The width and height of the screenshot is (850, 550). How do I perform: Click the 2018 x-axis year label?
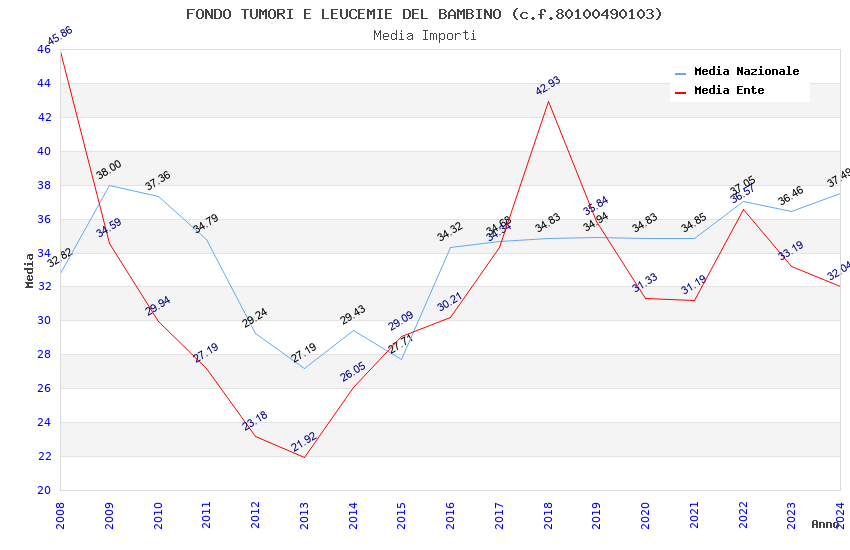548,515
